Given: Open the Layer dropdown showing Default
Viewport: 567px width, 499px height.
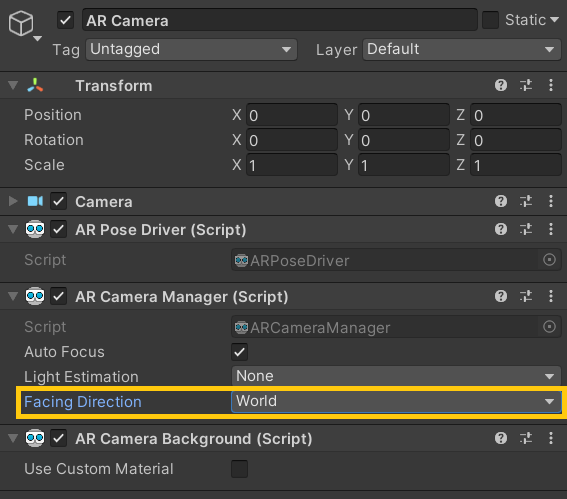Looking at the screenshot, I should coord(462,50).
